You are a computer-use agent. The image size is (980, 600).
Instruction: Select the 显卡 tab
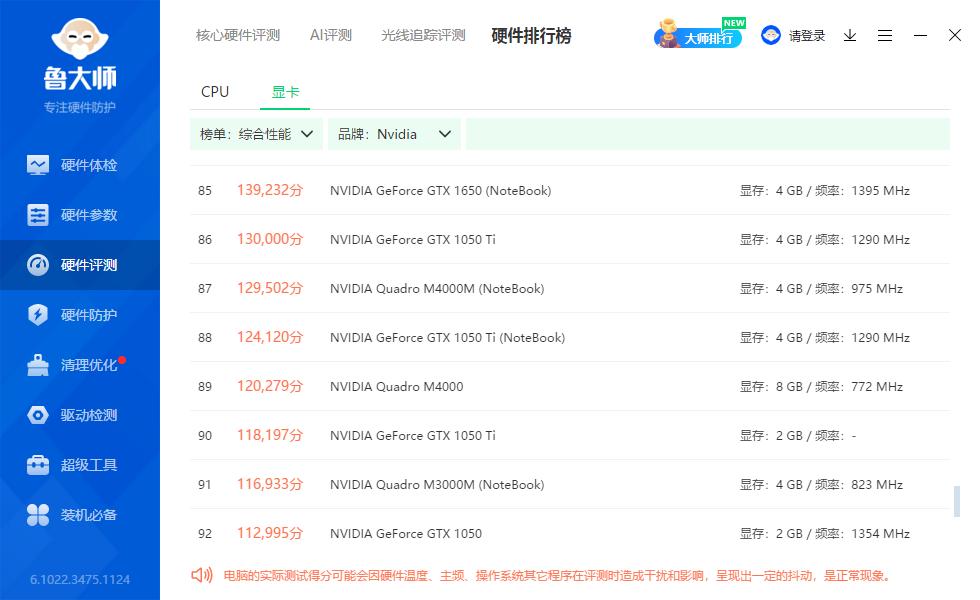[287, 91]
